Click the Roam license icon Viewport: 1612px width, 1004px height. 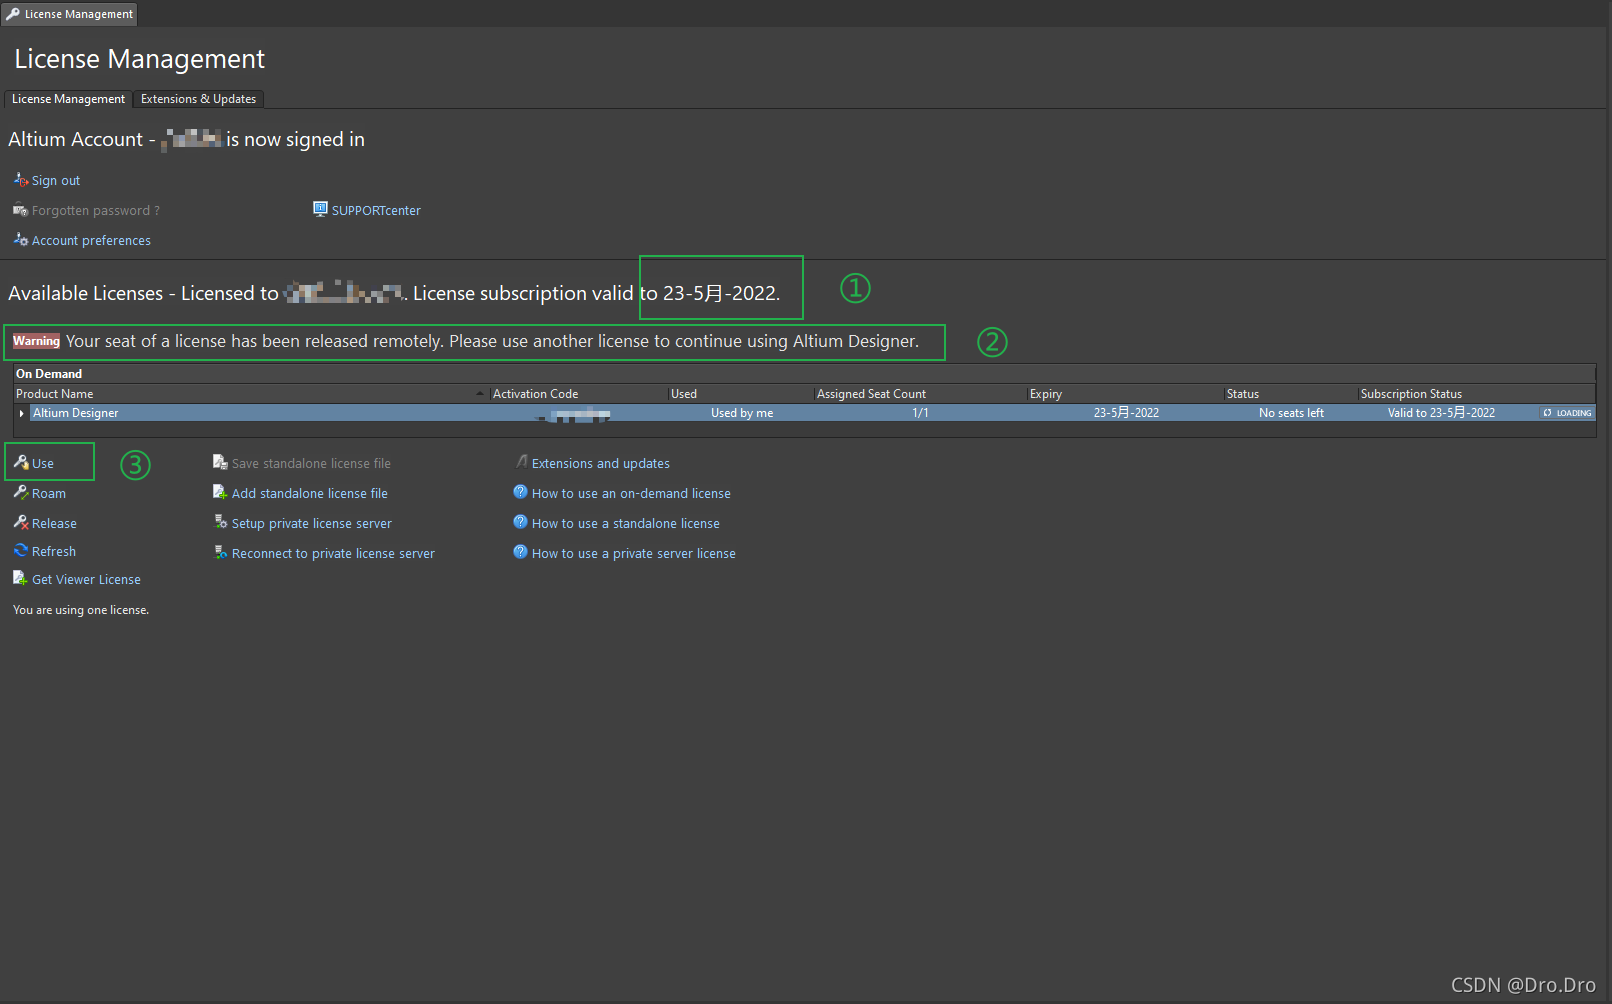point(21,492)
